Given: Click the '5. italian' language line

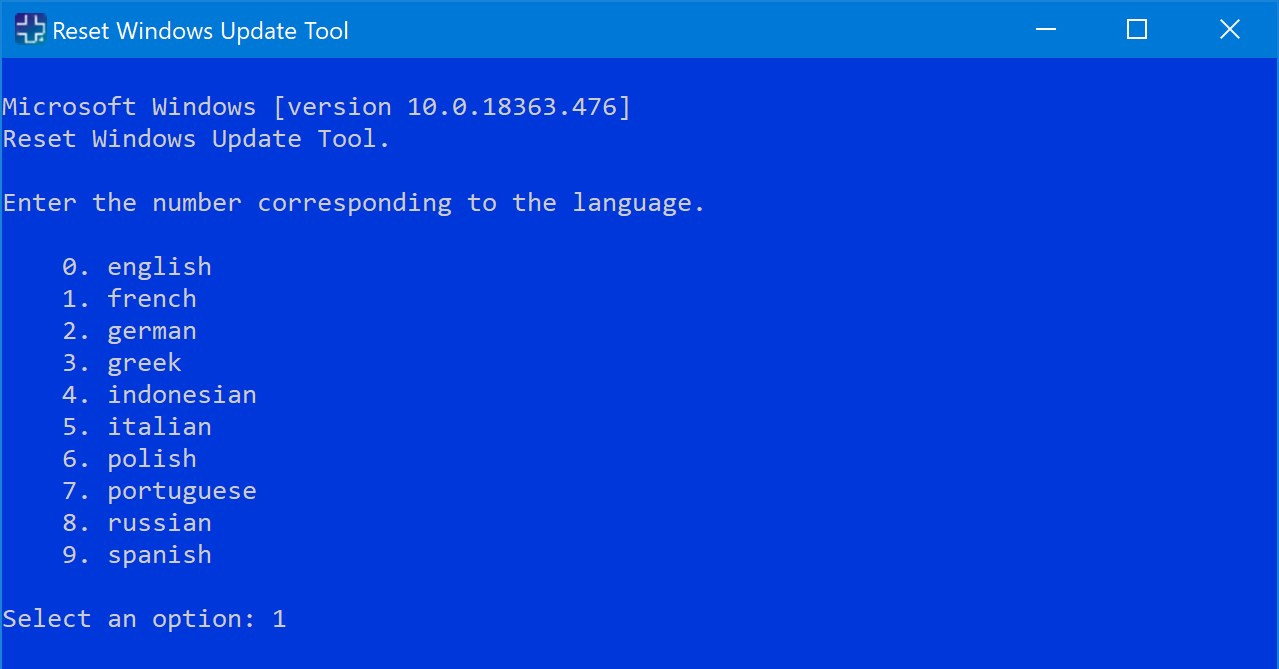Looking at the screenshot, I should point(137,427).
